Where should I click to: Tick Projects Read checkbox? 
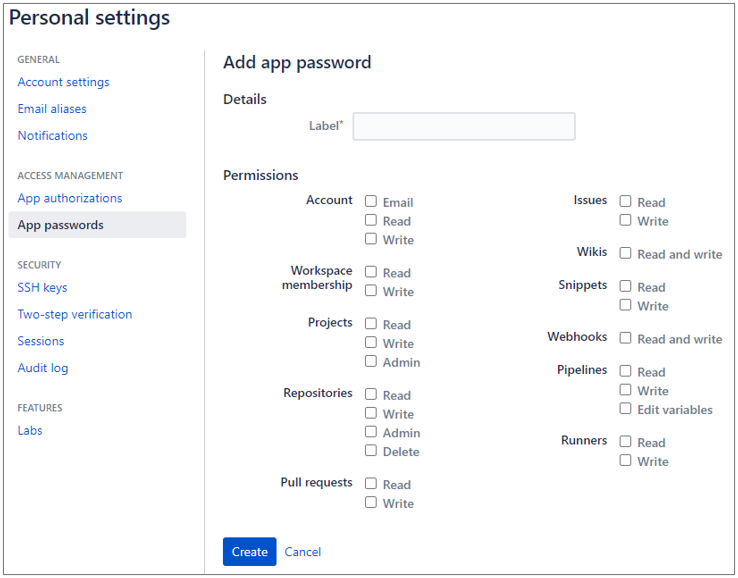coord(371,324)
